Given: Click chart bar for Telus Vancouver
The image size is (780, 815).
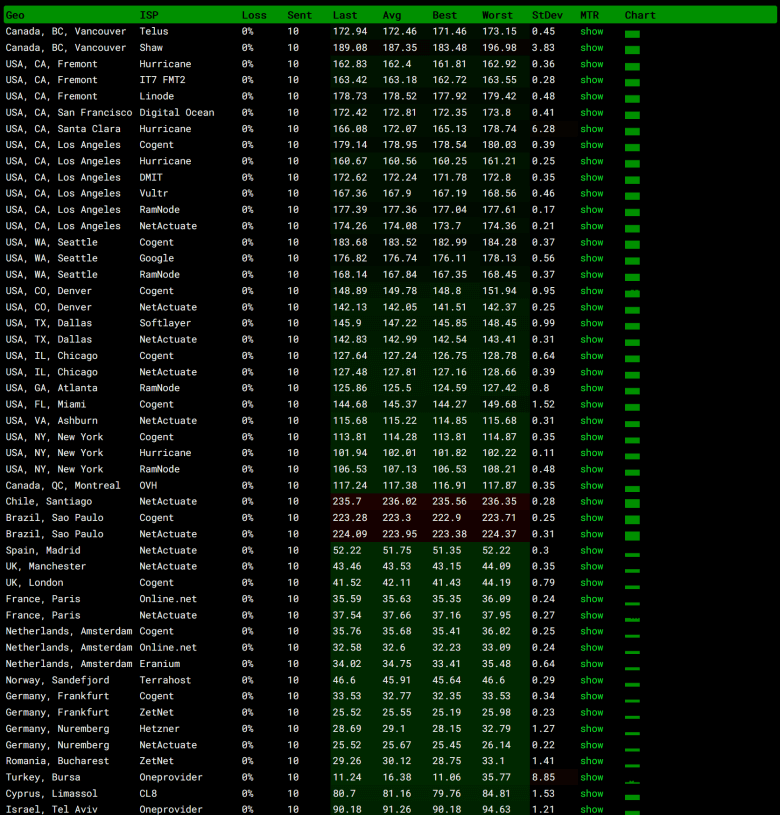Looking at the screenshot, I should pos(632,34).
